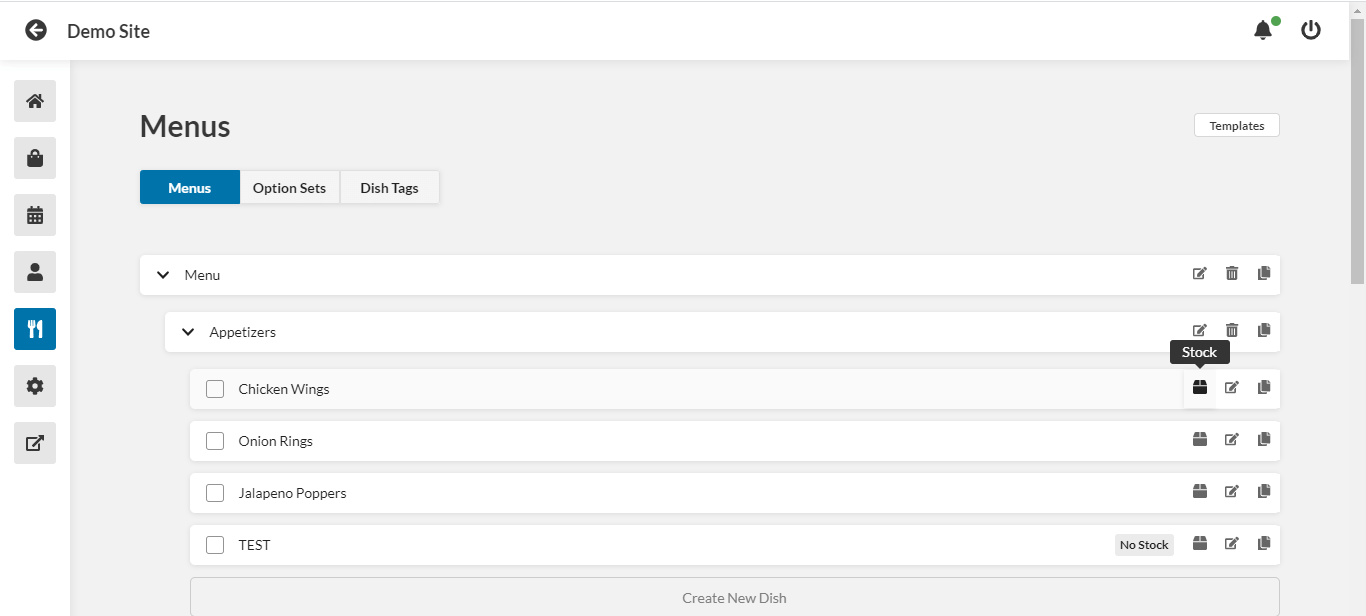Image resolution: width=1366 pixels, height=616 pixels.
Task: Open the Stock icon for Chicken Wings
Action: click(1200, 387)
